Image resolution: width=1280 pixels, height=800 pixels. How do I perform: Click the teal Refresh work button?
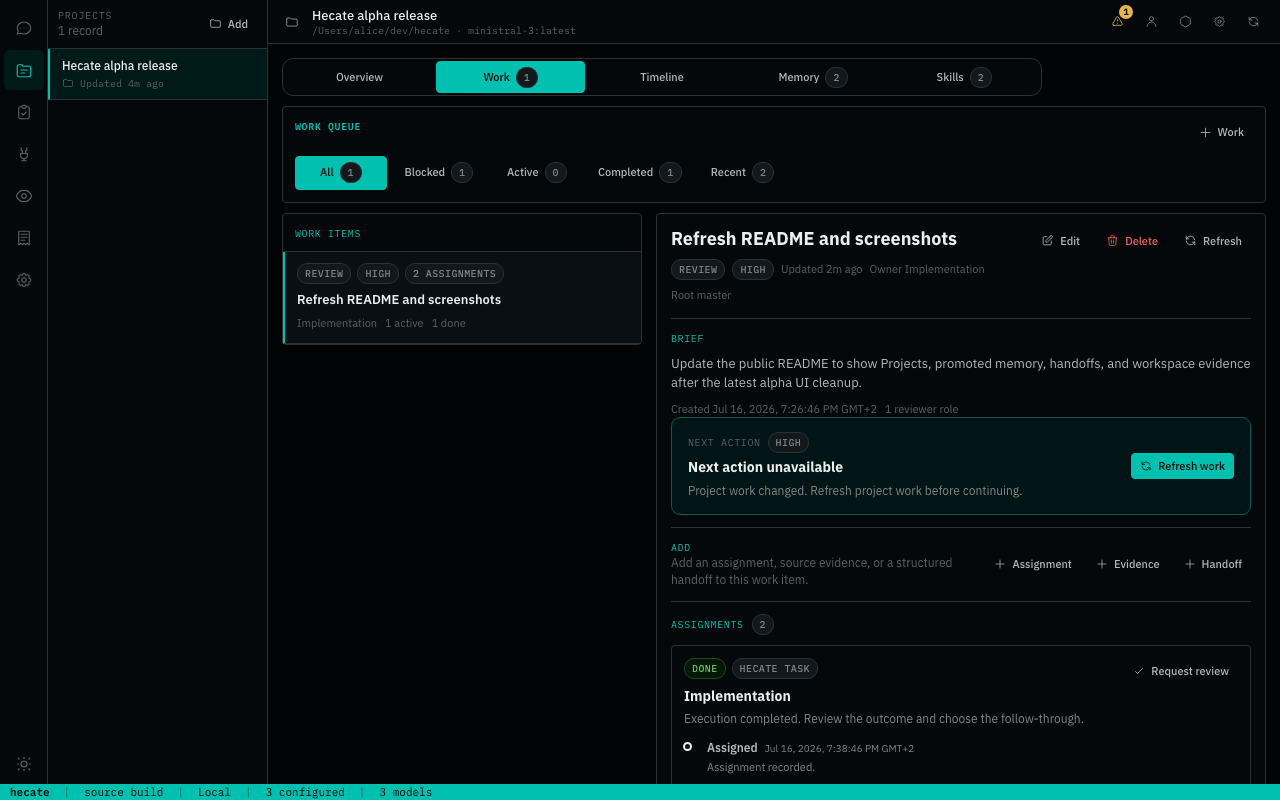pos(1182,466)
